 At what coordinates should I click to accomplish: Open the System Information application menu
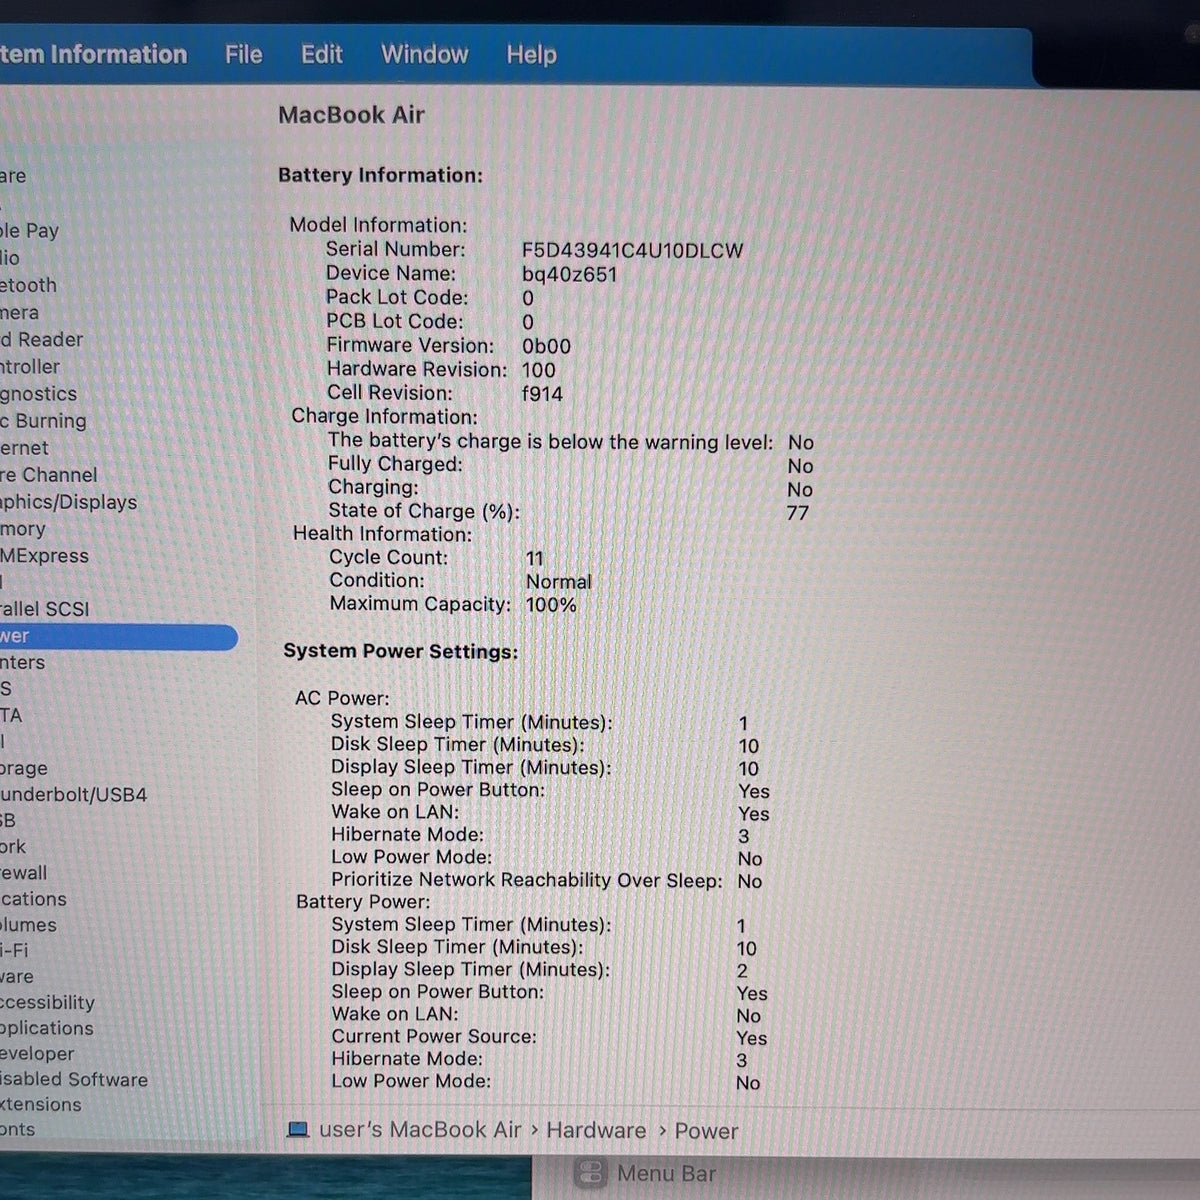[93, 54]
